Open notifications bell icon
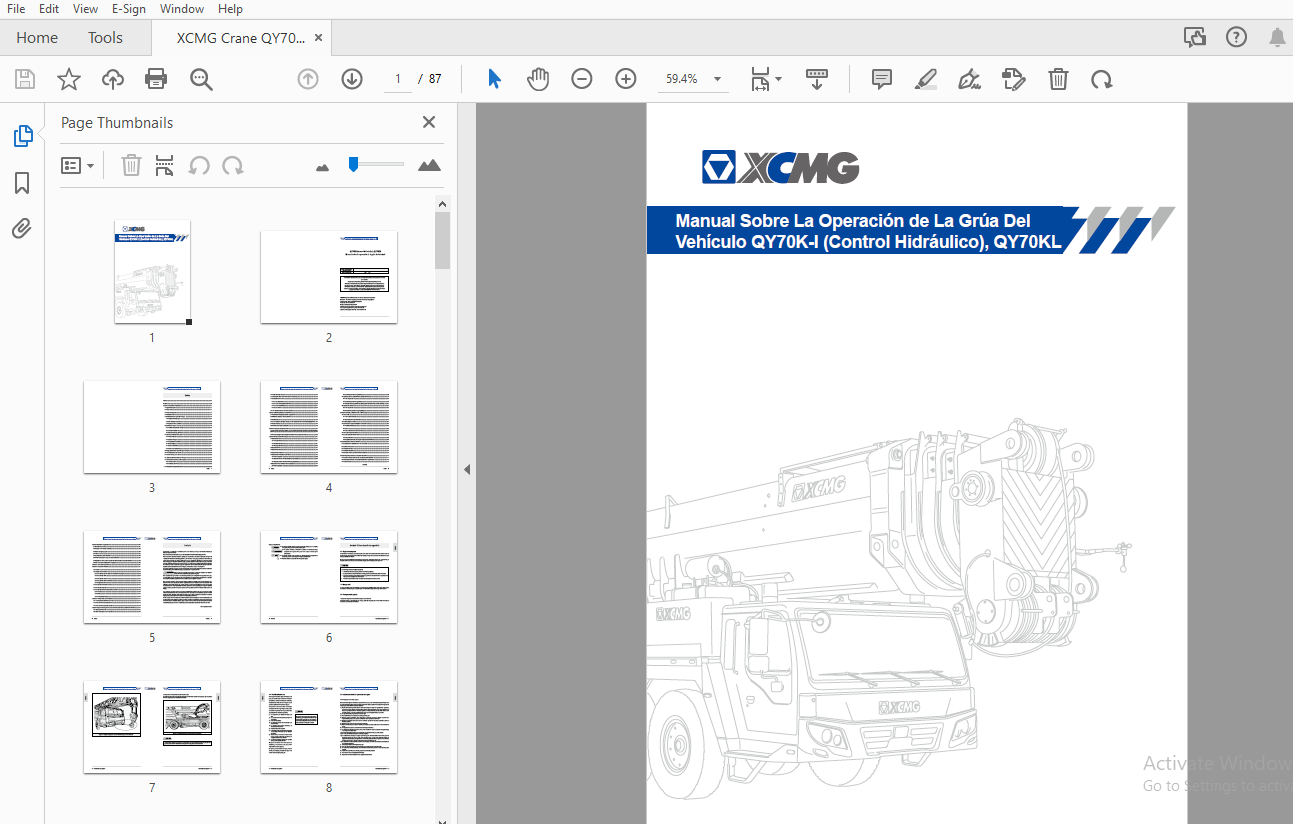Viewport: 1293px width, 824px height. pyautogui.click(x=1277, y=38)
